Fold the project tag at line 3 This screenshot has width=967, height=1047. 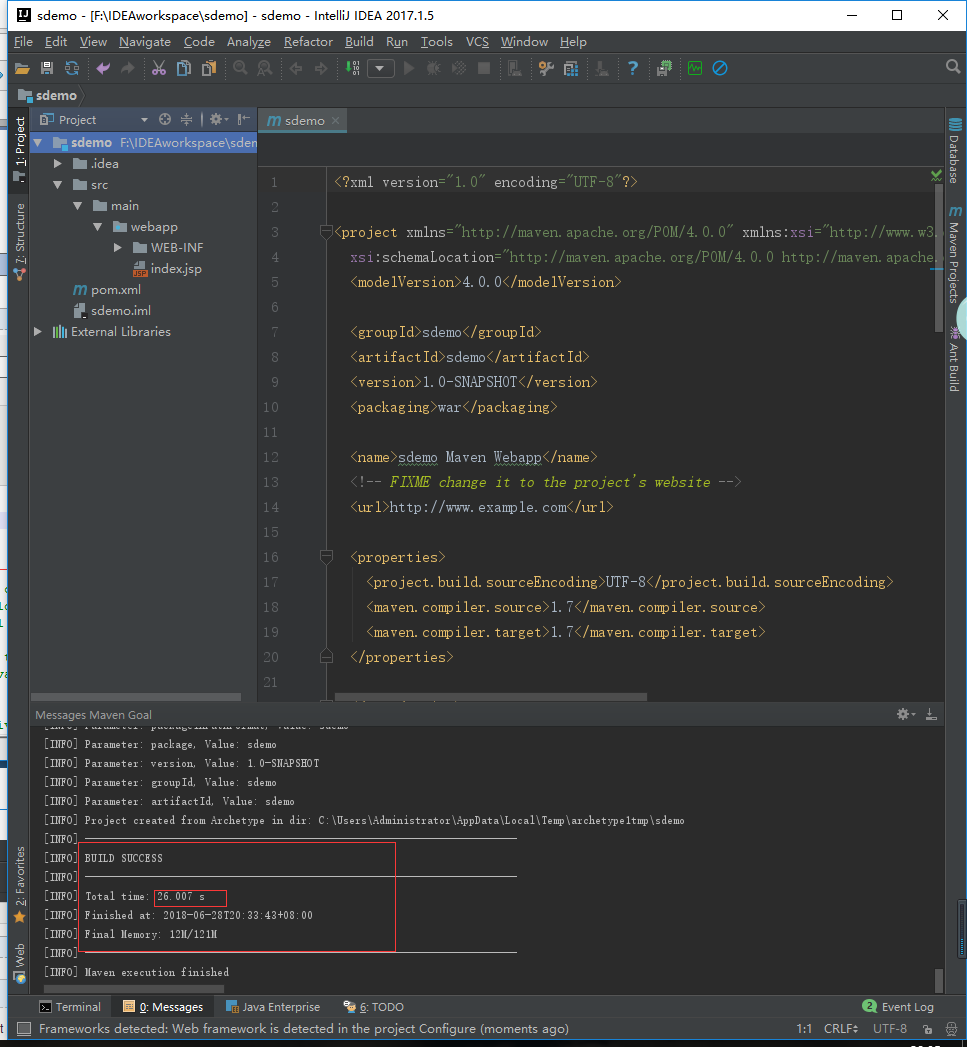click(x=327, y=232)
